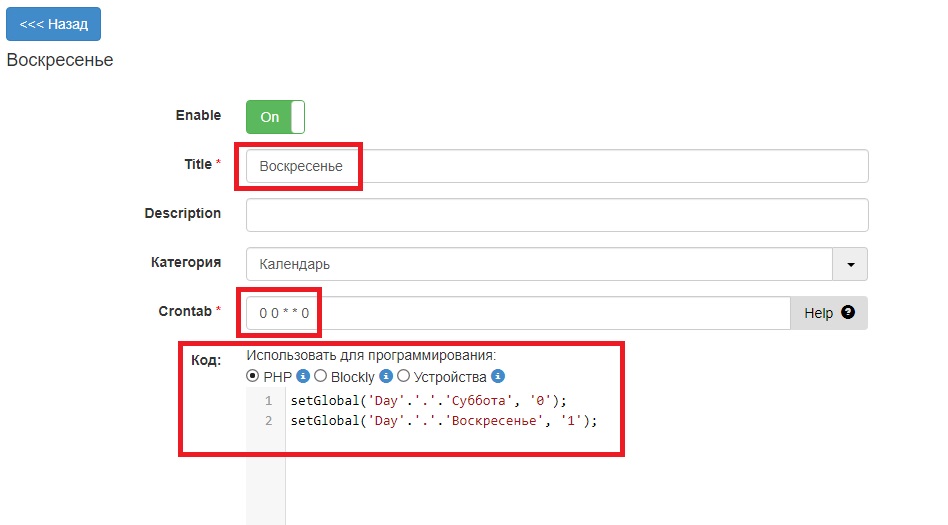The image size is (948, 525).
Task: Click the Title field label
Action: 198,164
